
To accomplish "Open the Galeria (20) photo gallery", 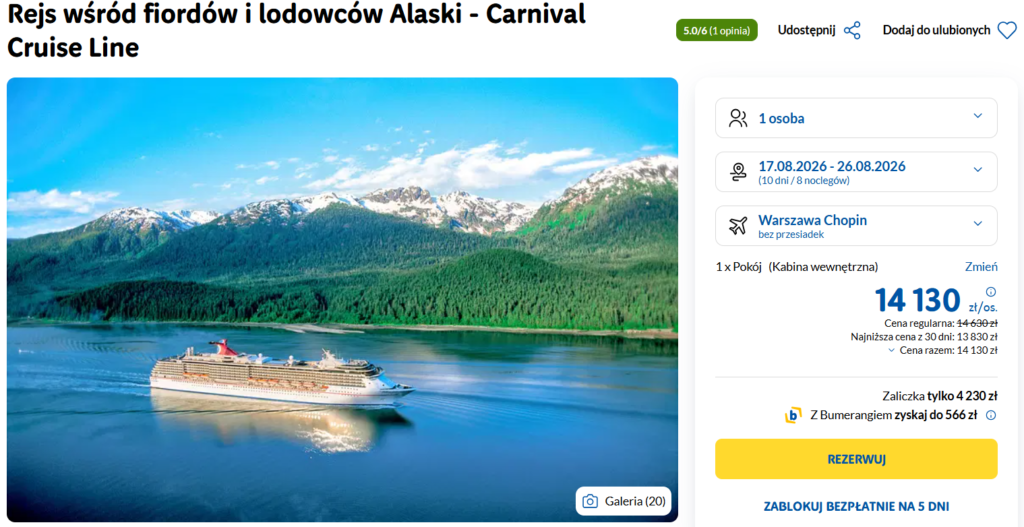I will (x=624, y=501).
